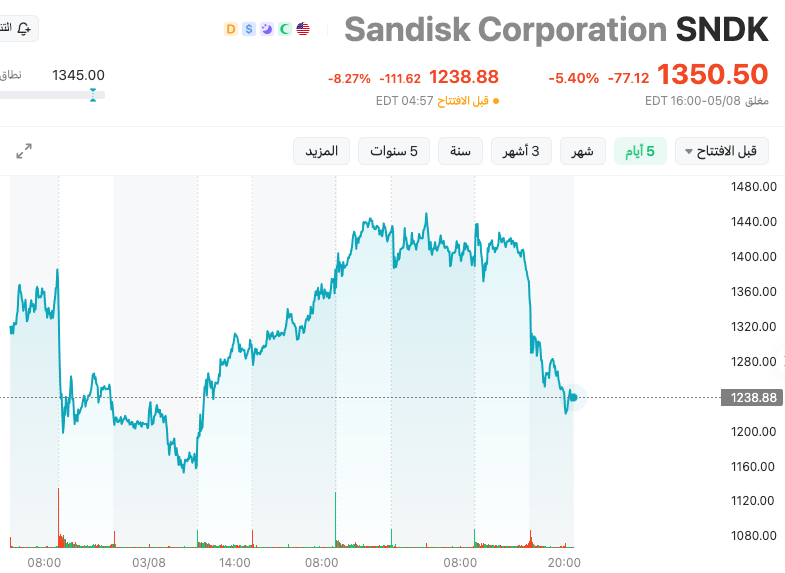Click the purple moon badge icon

pos(267,29)
